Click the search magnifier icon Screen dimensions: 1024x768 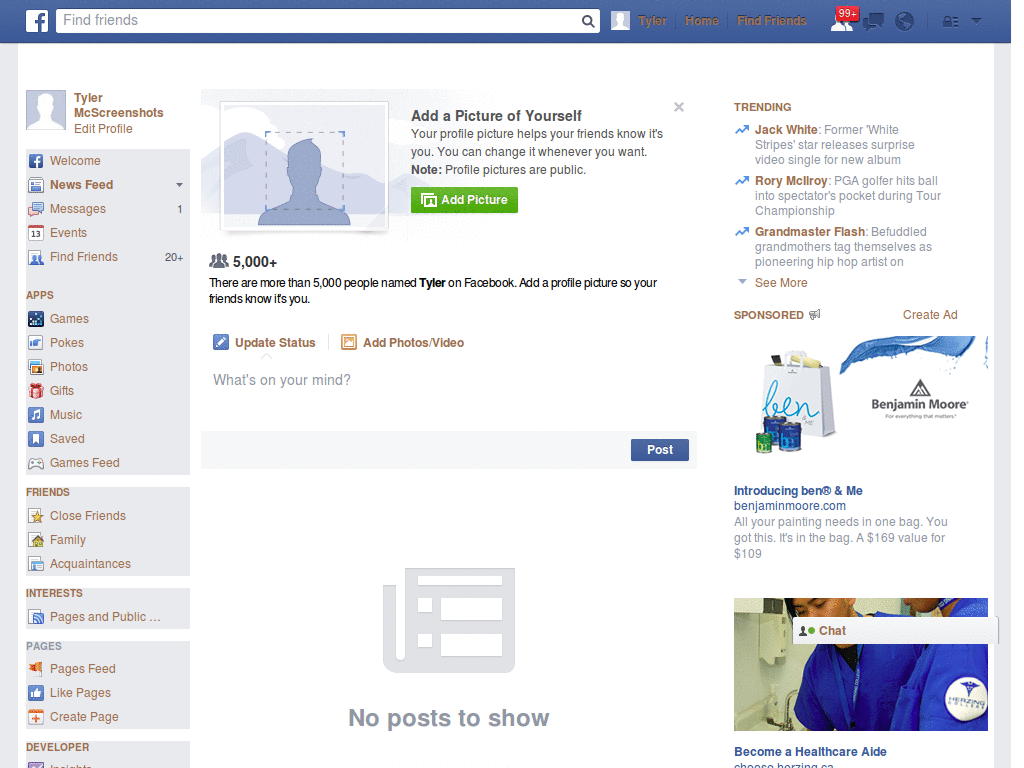tap(588, 21)
